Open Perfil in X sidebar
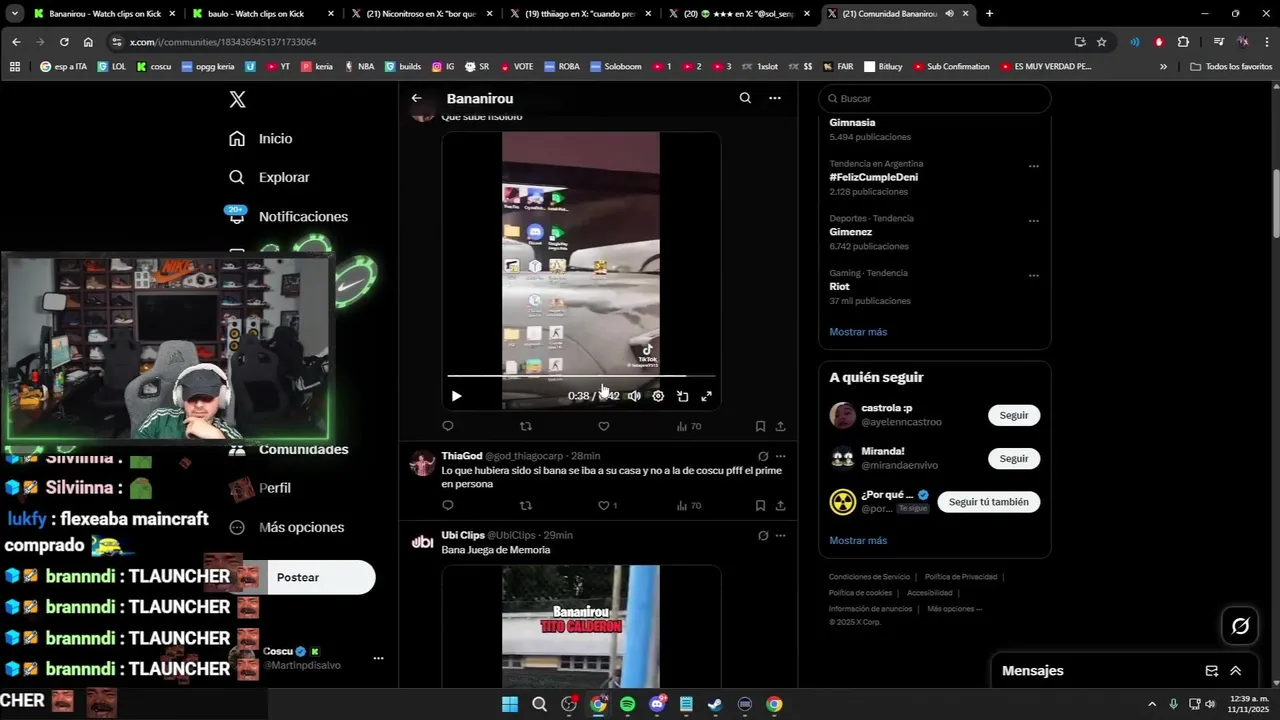The width and height of the screenshot is (1280, 720). (x=260, y=488)
